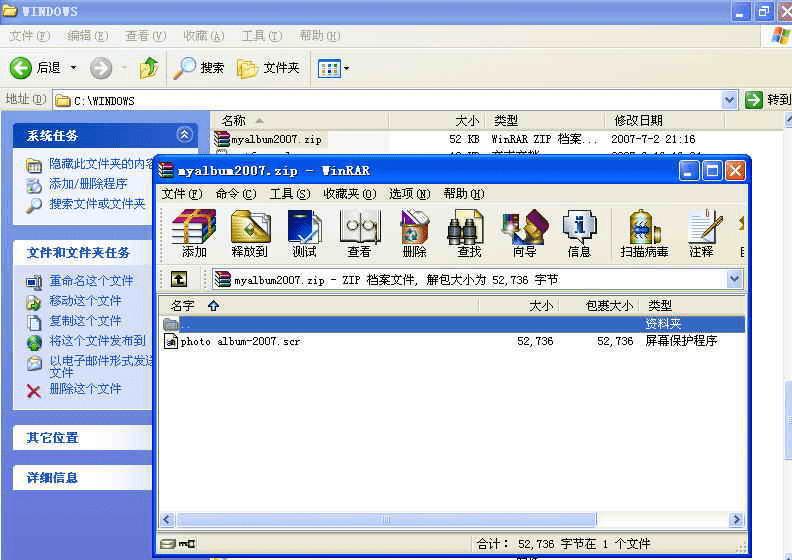This screenshot has width=792, height=560.
Task: Click E-mail this file (以电子邮件形式发送)
Action: pos(100,367)
